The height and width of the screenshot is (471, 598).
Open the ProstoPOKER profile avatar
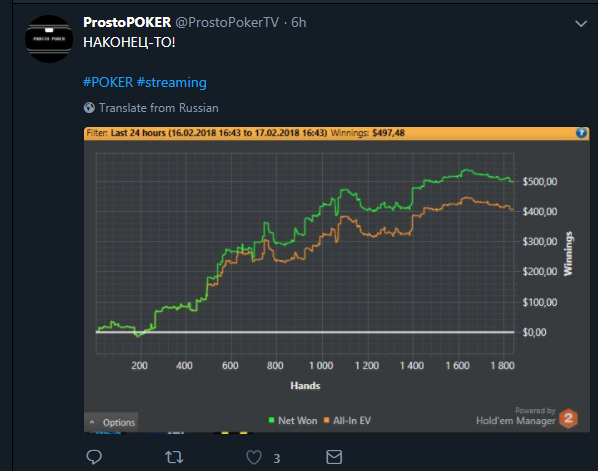49,39
